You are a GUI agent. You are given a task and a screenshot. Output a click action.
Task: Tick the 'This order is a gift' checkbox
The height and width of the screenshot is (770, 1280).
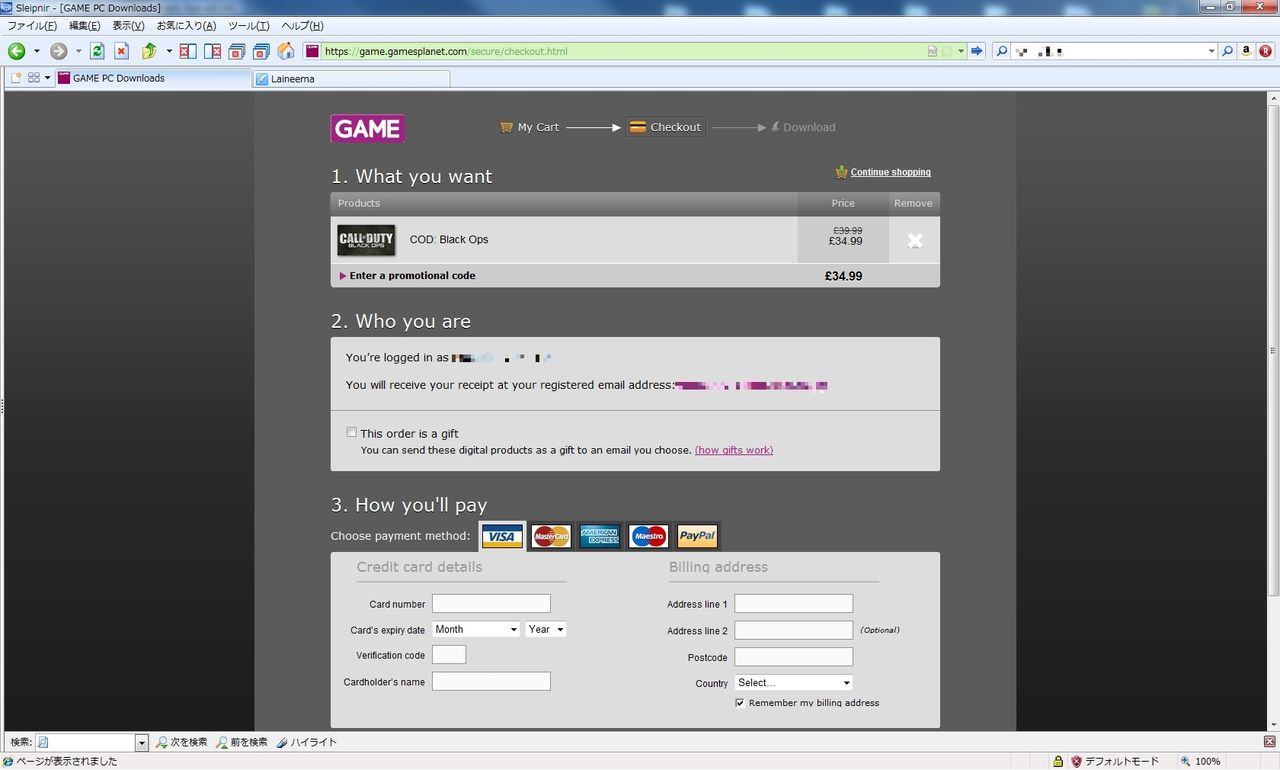pos(351,432)
